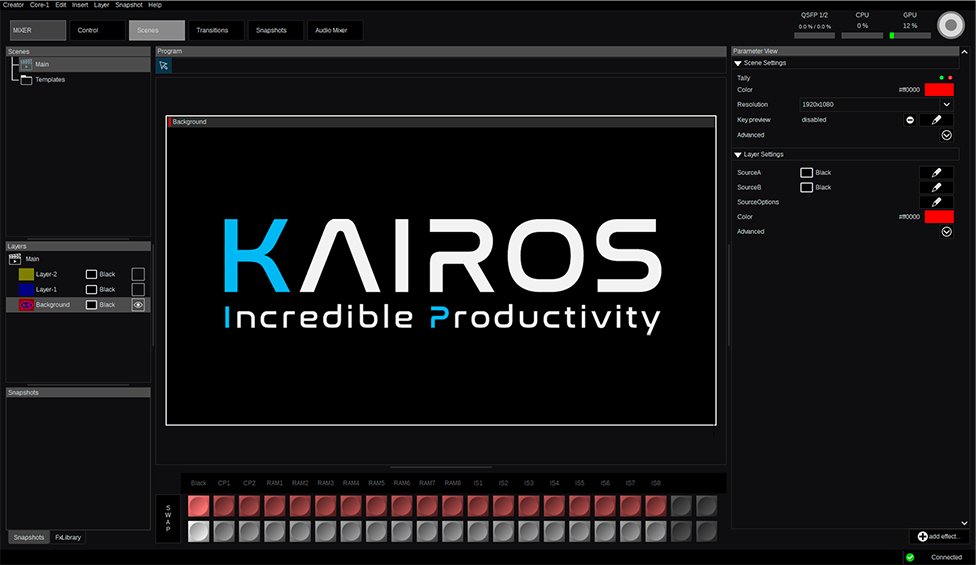Select the Templates folder icon

[26, 80]
